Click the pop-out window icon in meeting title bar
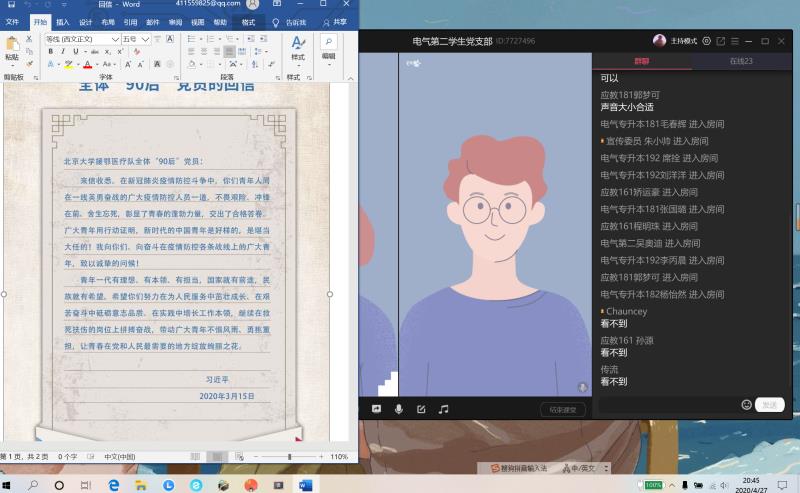Screen dimensions: 800x493 coord(721,41)
